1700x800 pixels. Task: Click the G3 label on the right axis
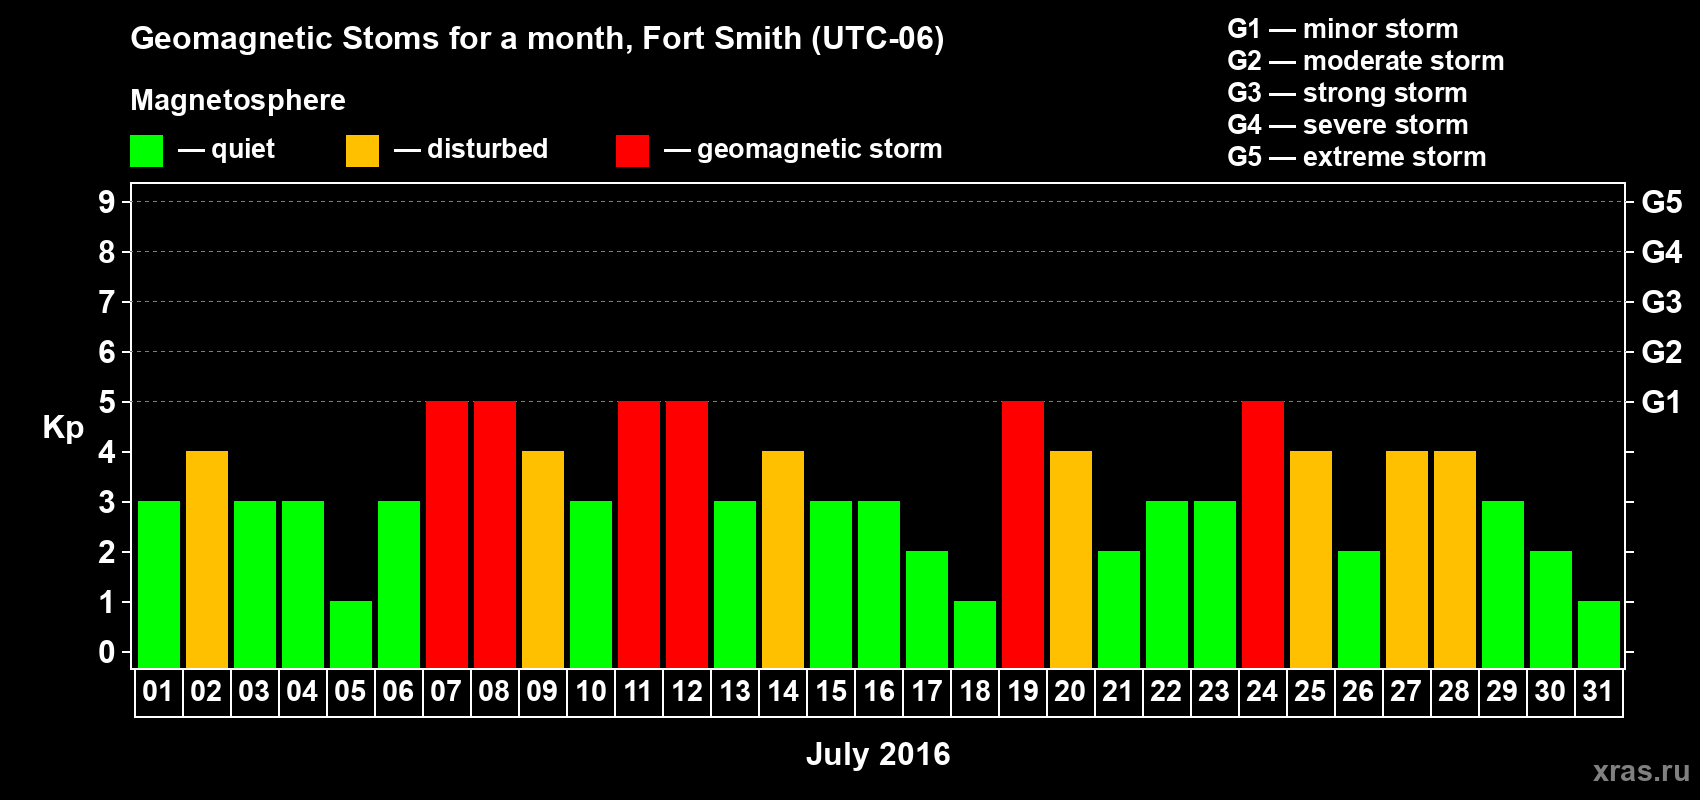tap(1662, 302)
